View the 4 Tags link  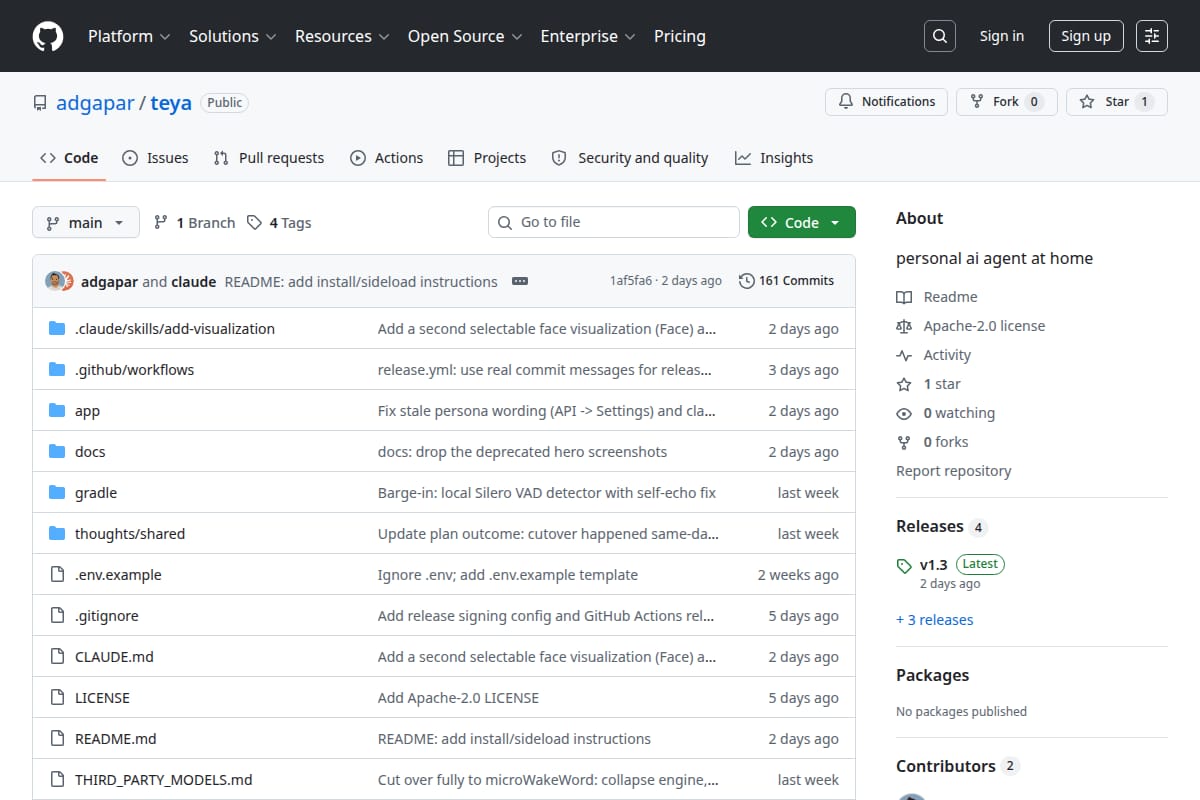pos(279,223)
